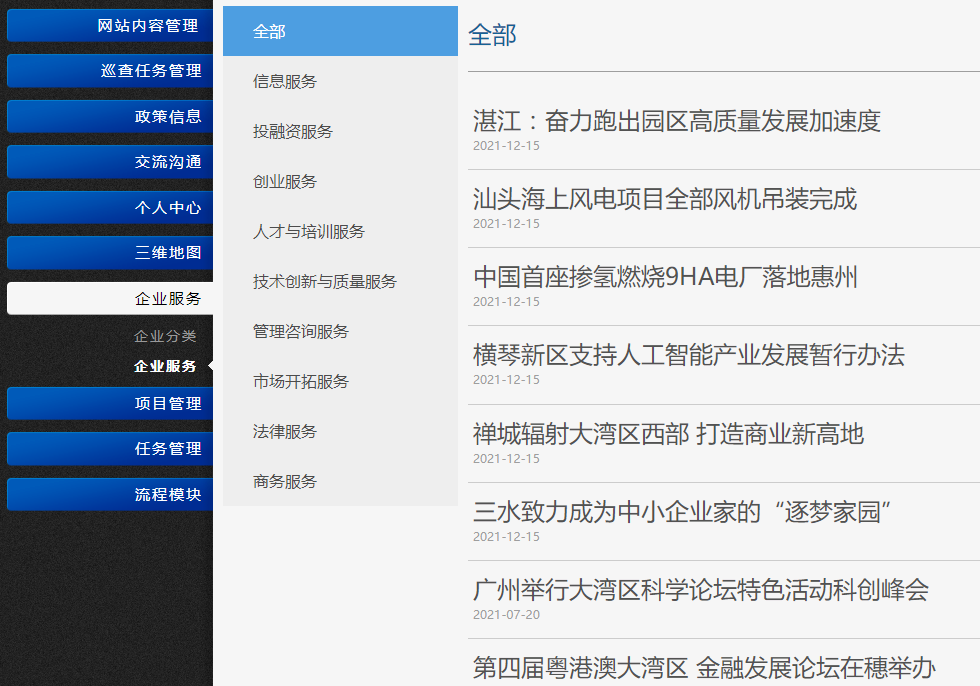Collapse the white 企业服务 sidebar menu
This screenshot has width=980, height=686.
click(x=110, y=298)
